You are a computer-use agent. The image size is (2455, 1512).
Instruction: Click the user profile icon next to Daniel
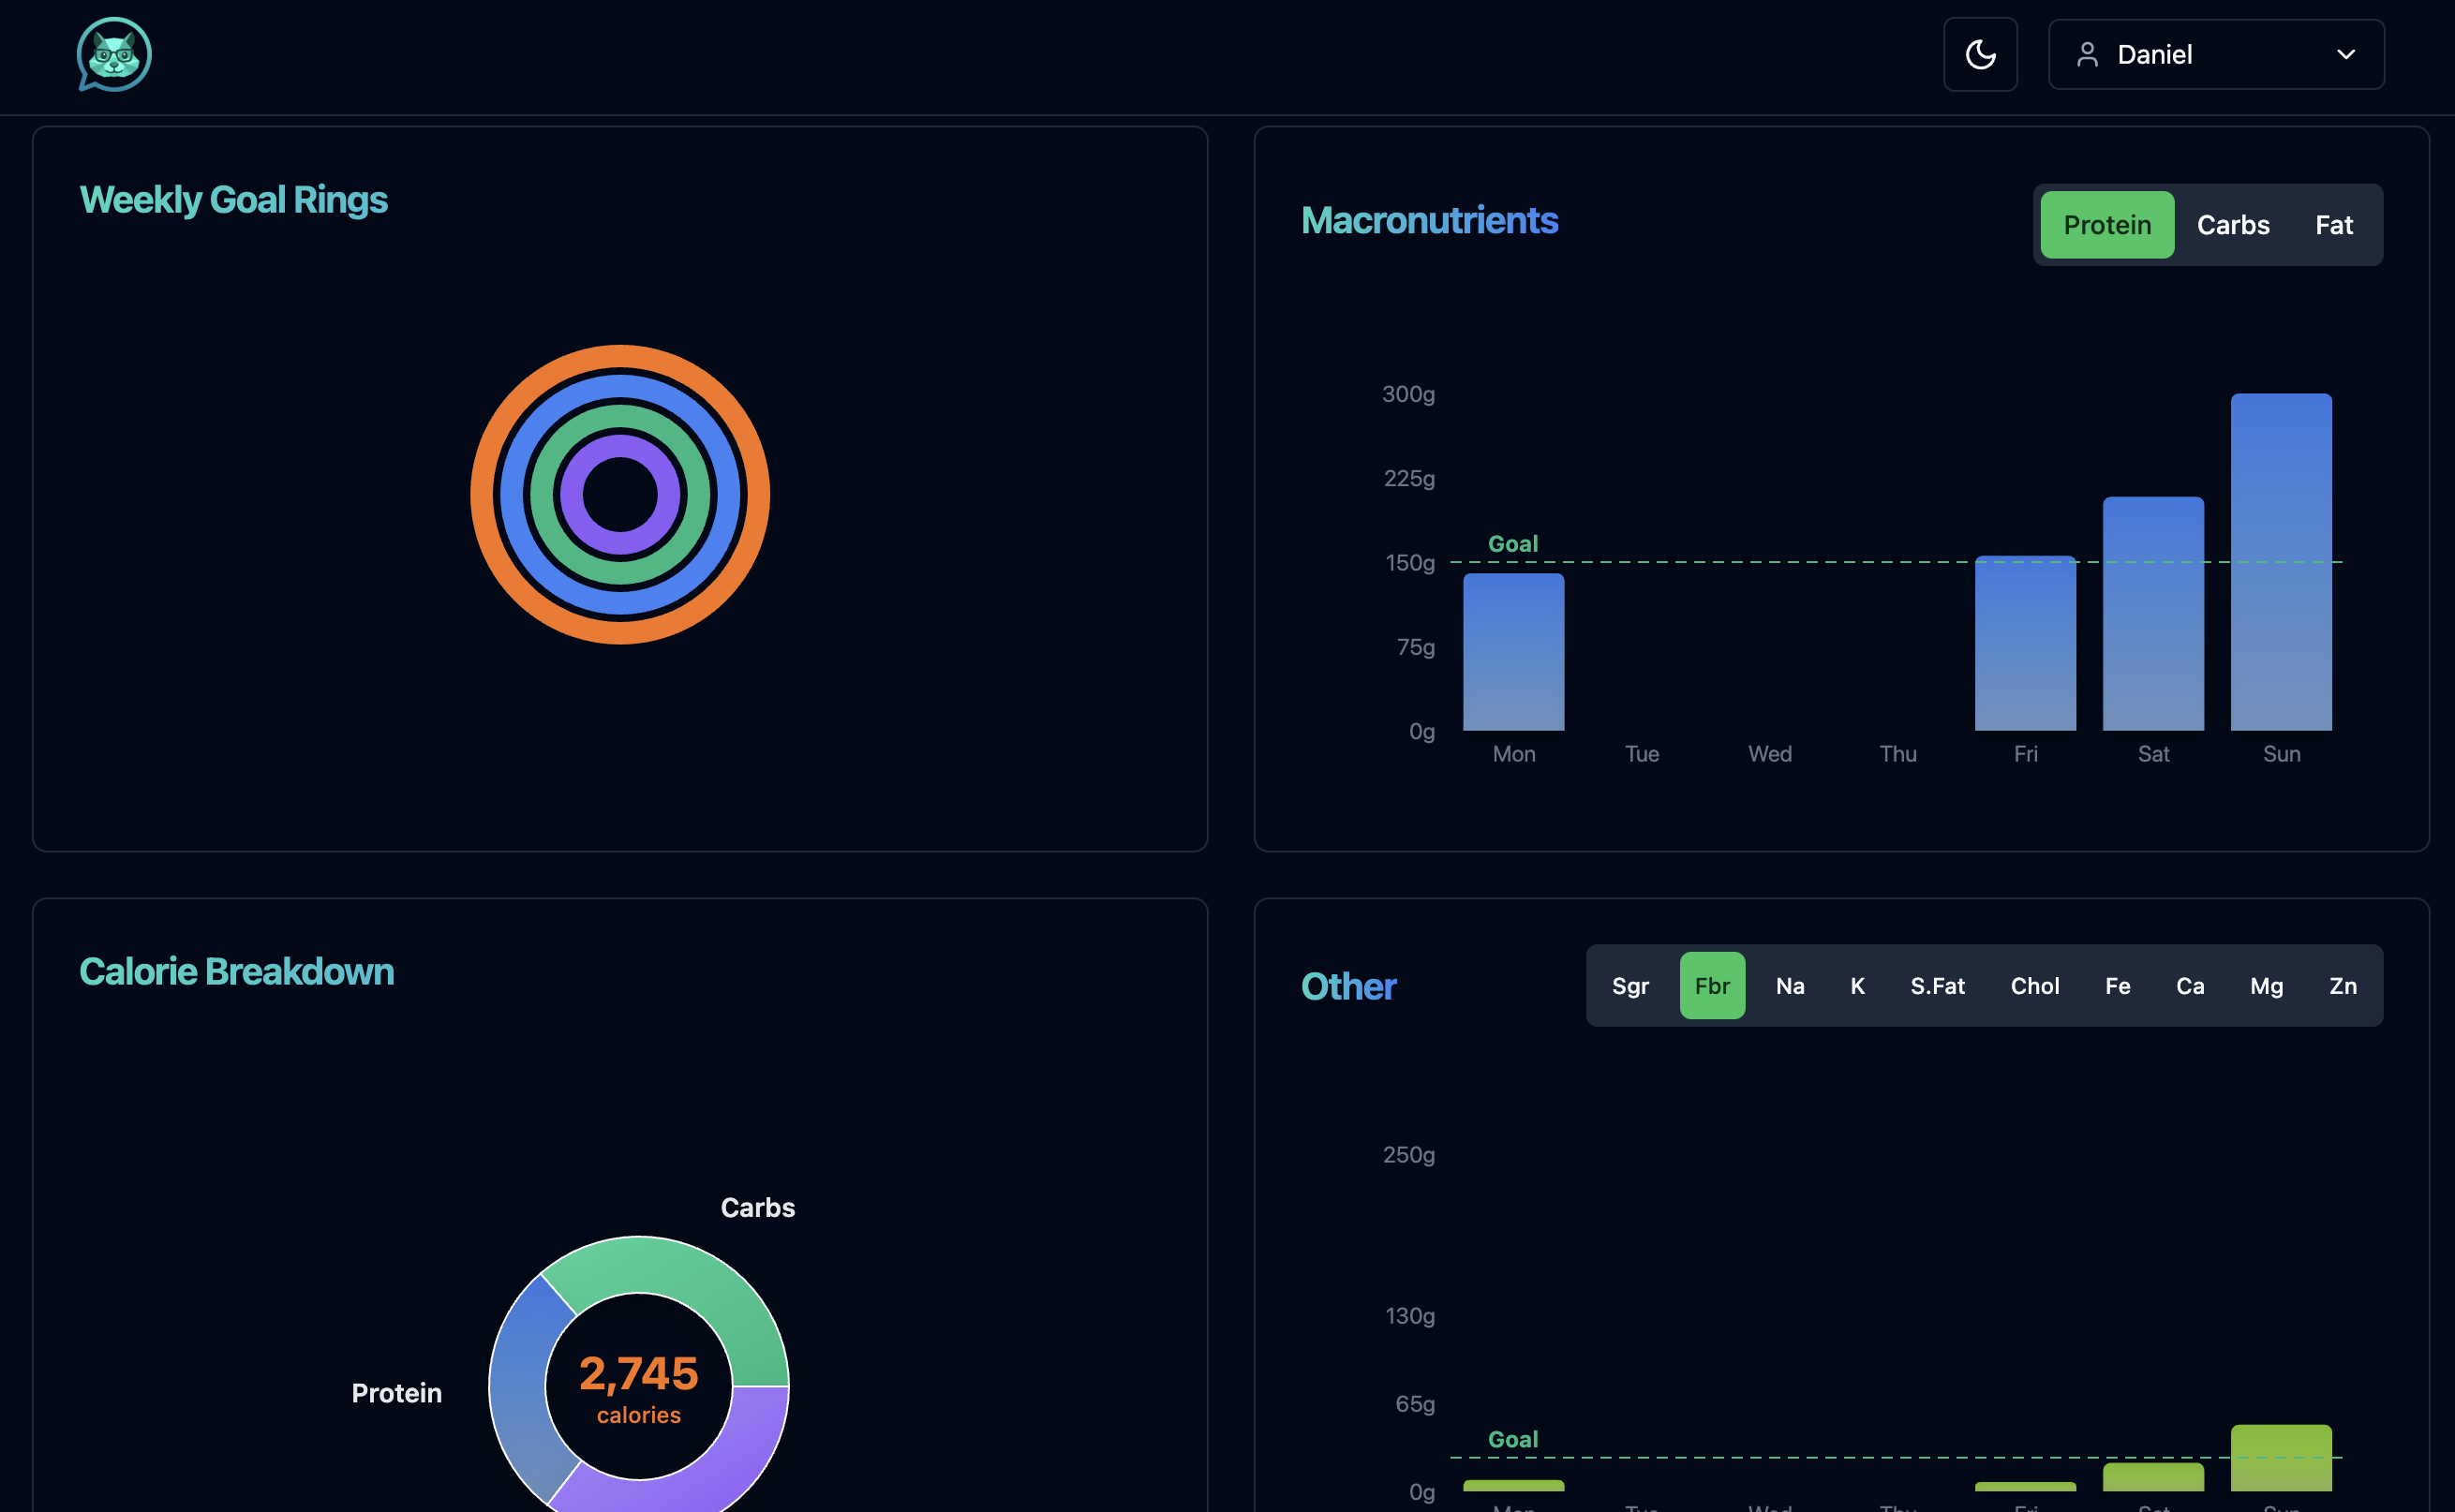2086,55
